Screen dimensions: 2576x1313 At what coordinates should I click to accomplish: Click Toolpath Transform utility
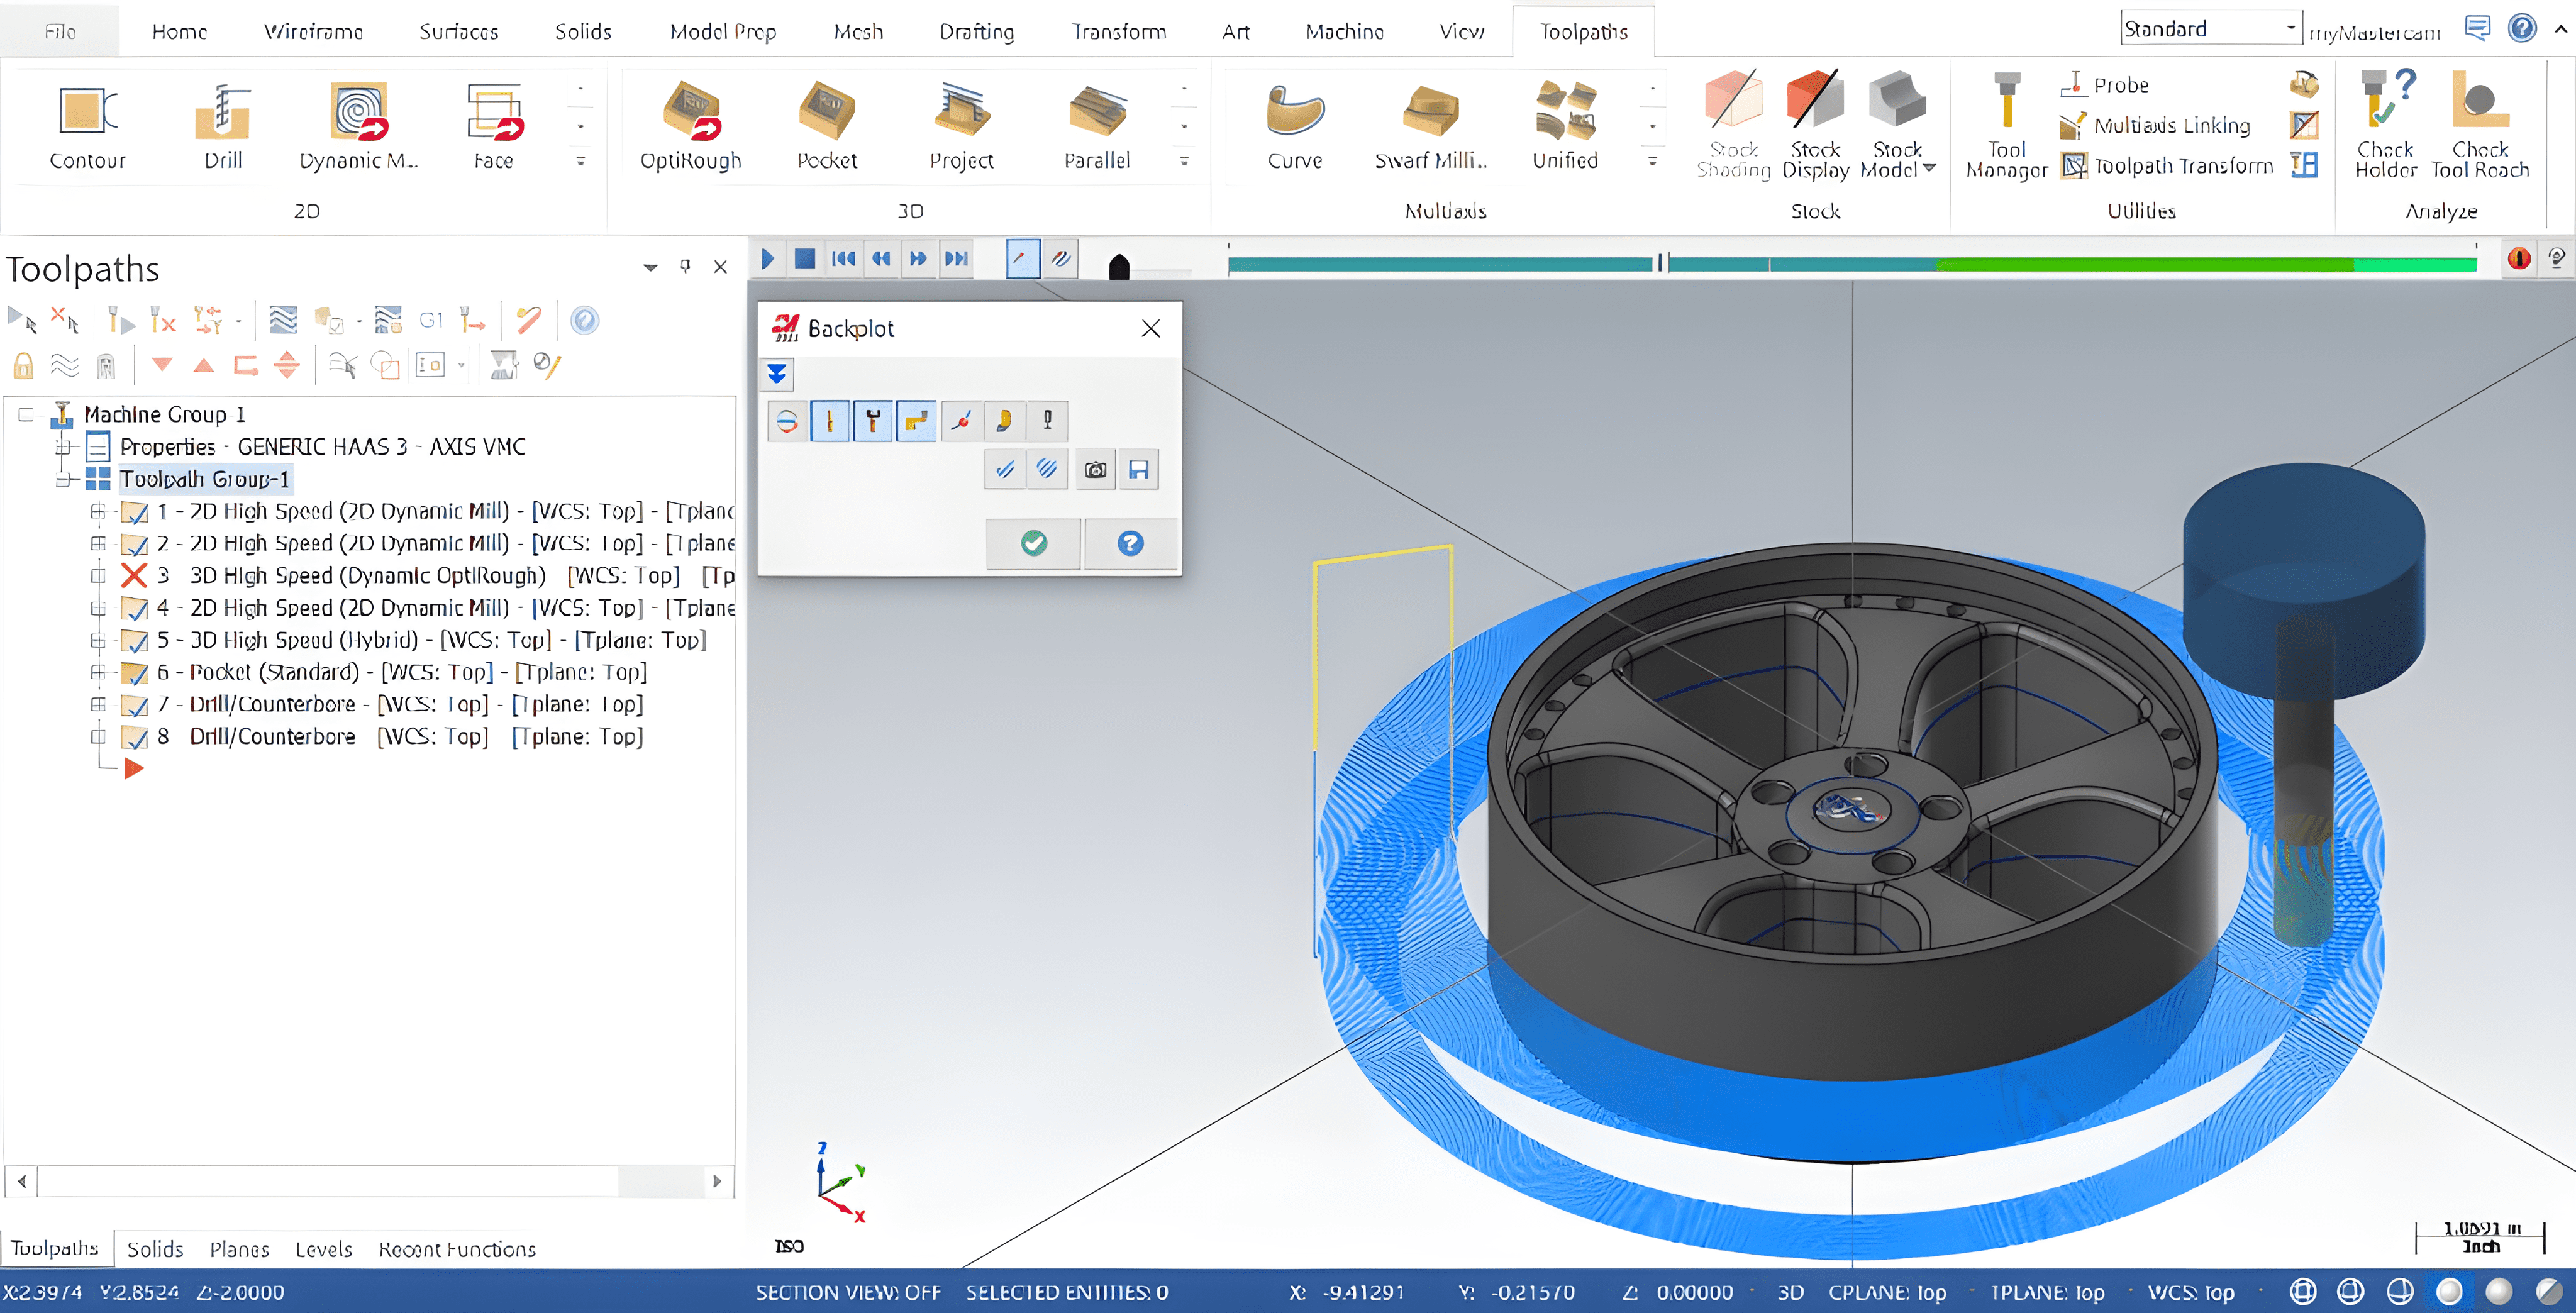[x=2170, y=166]
